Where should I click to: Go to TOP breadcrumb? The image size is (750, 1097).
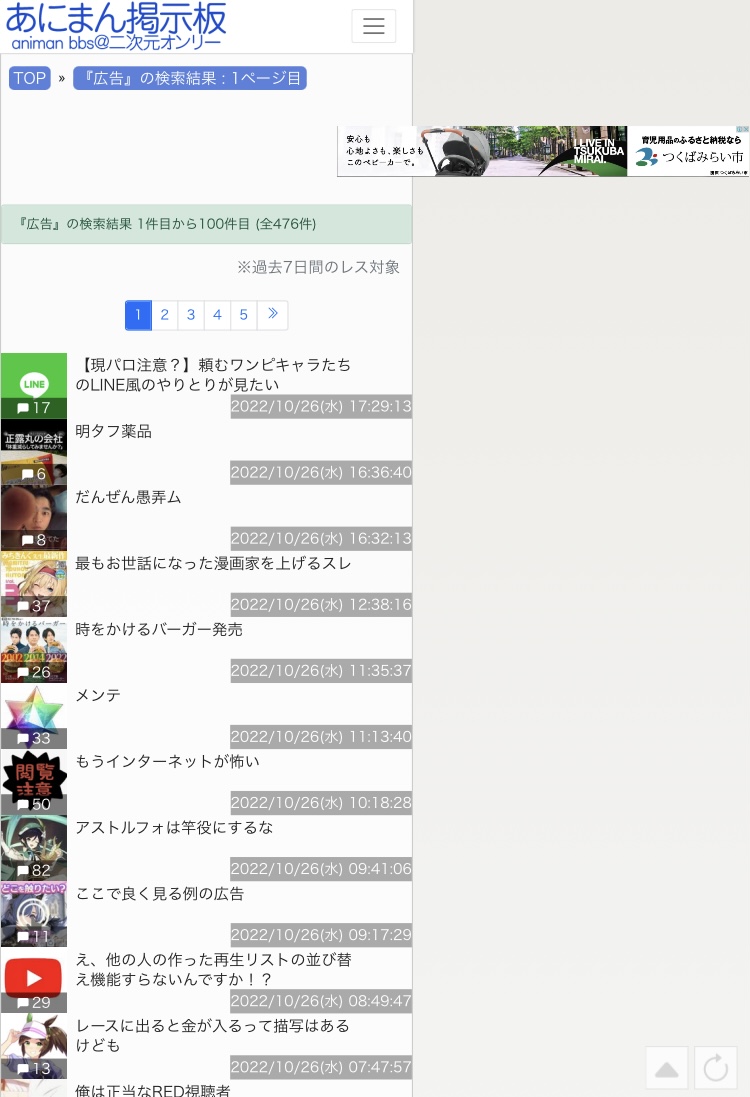[x=29, y=78]
